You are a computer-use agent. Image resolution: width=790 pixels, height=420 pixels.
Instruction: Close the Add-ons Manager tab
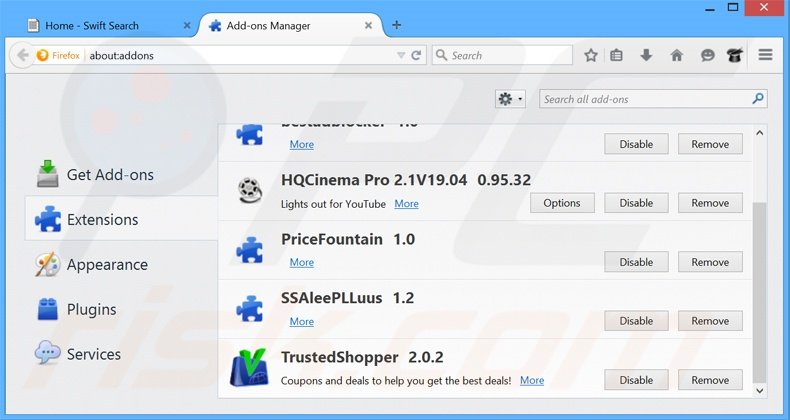[x=368, y=25]
